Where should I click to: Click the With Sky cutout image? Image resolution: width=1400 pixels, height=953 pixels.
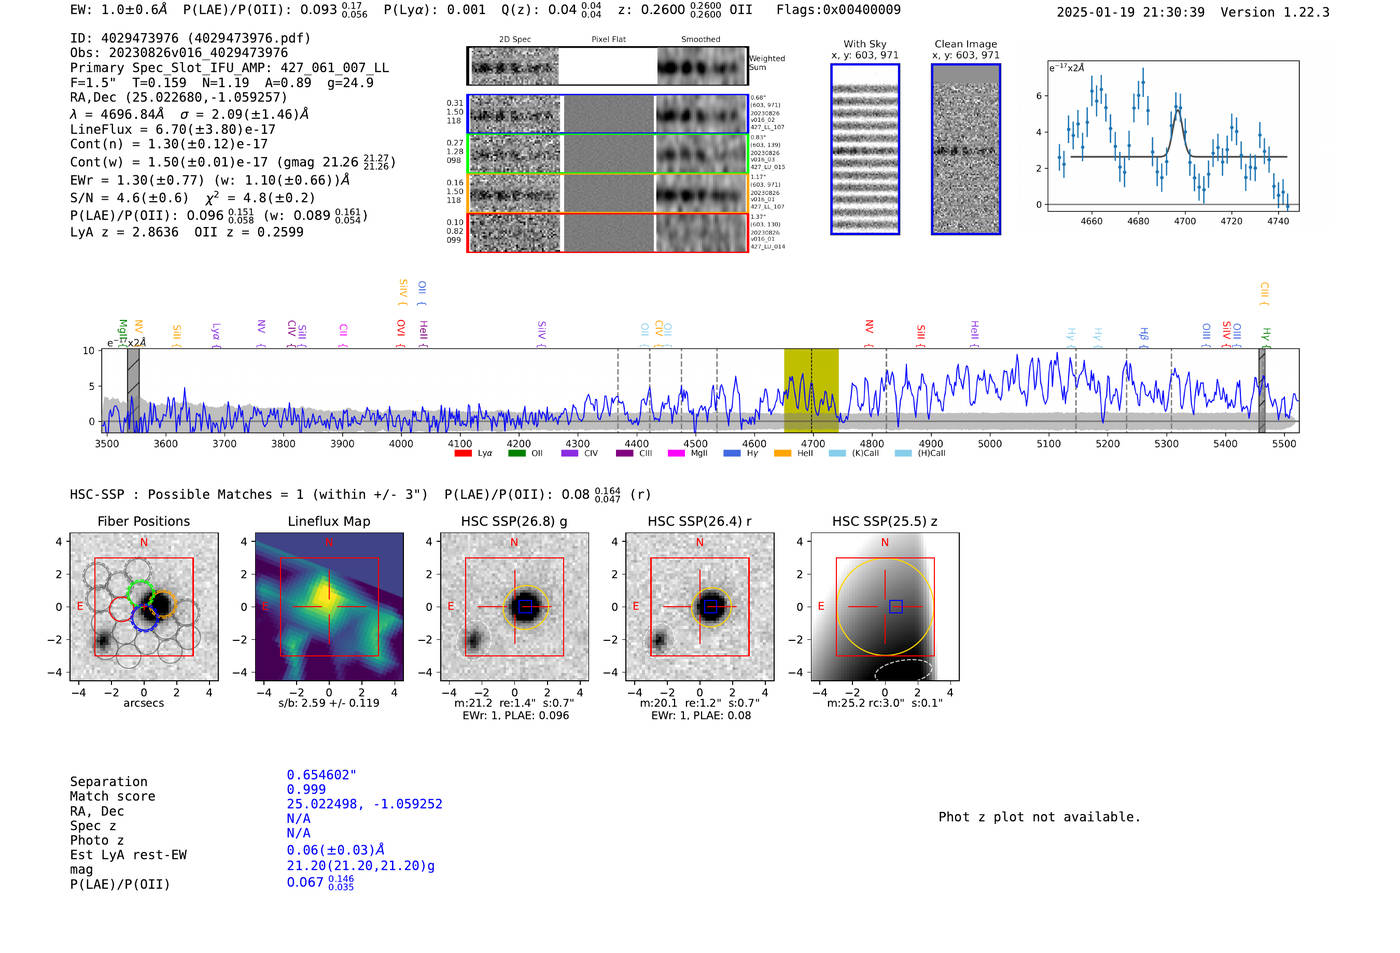tap(865, 149)
